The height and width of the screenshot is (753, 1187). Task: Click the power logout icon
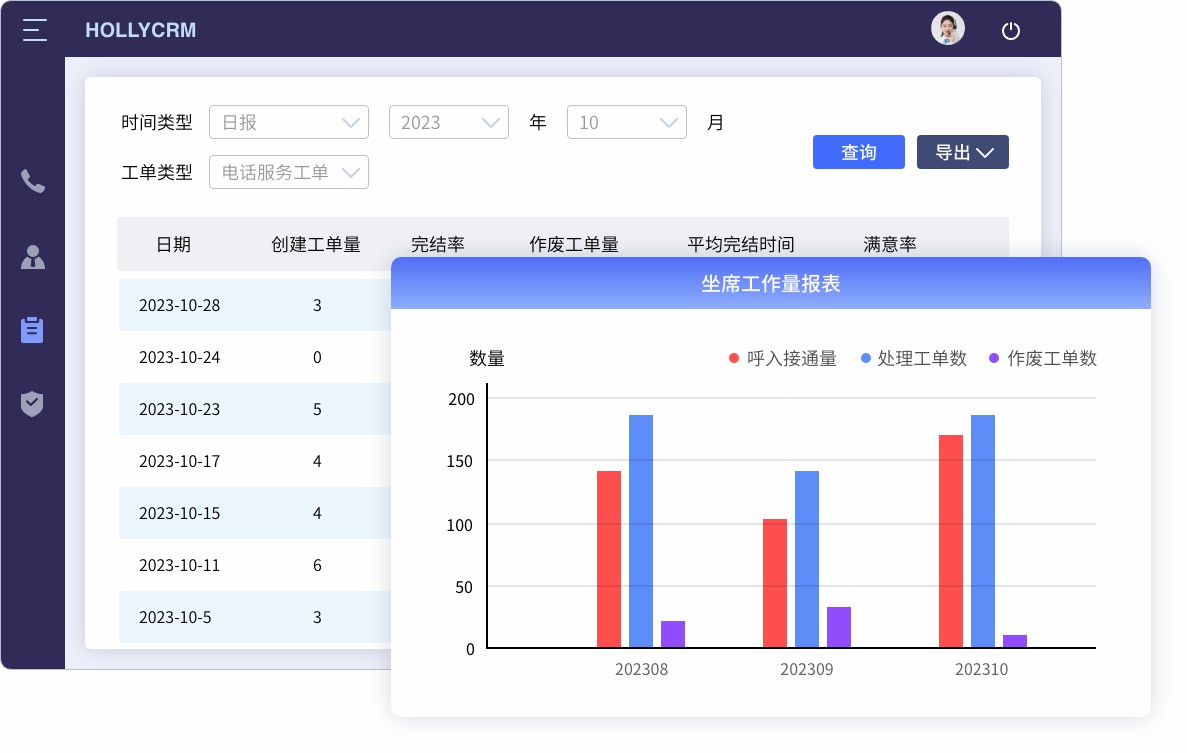1010,31
